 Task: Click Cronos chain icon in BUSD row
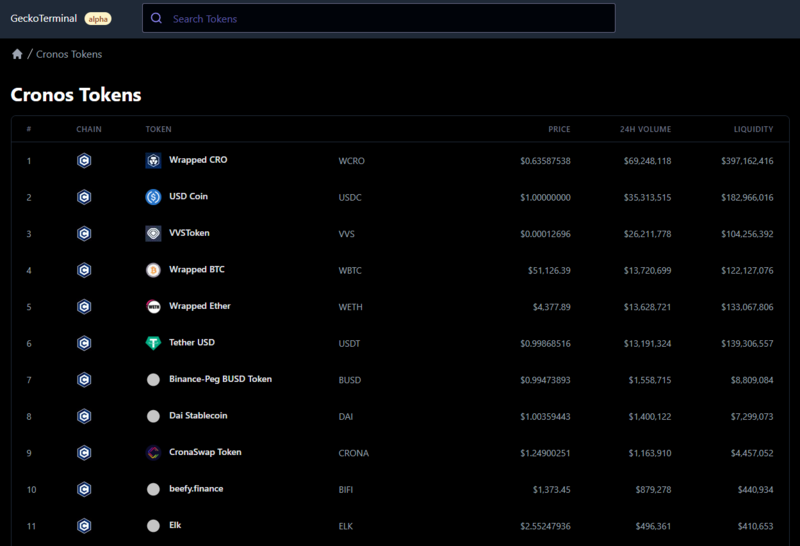(x=84, y=380)
